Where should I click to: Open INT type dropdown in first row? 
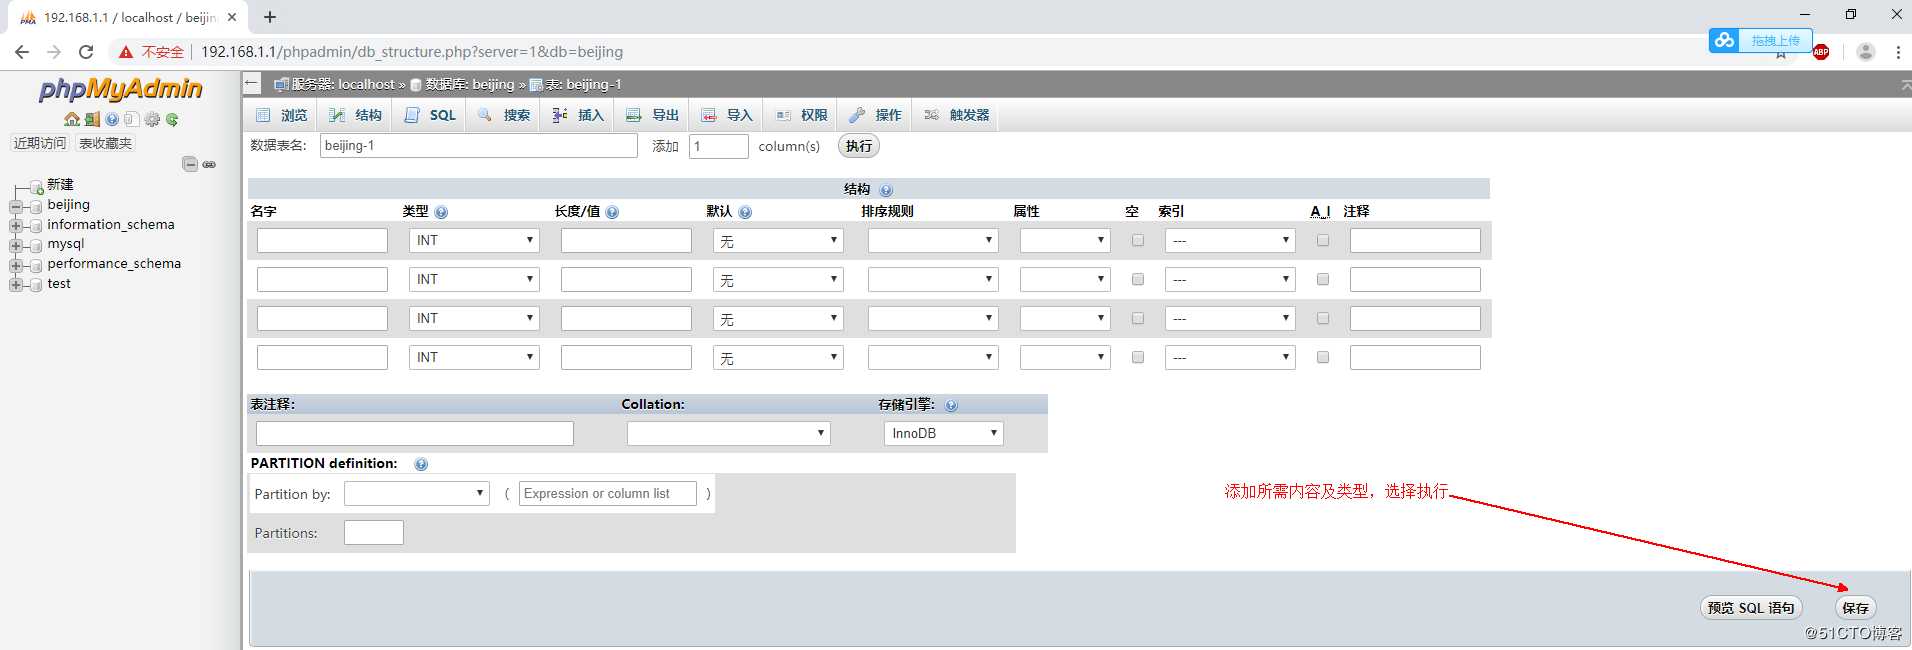(474, 240)
